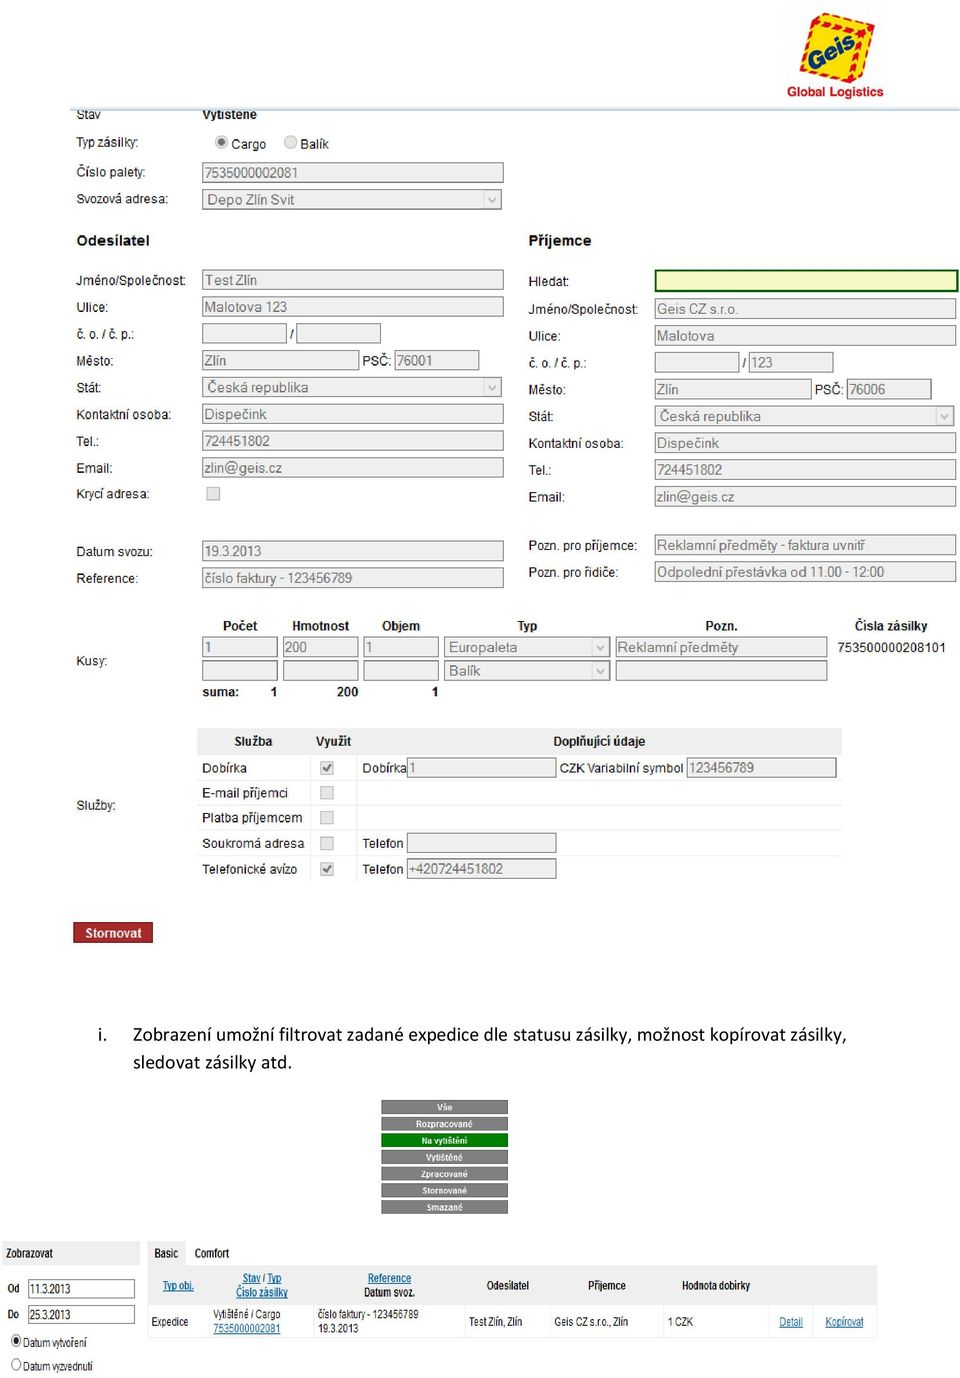Image resolution: width=960 pixels, height=1378 pixels.
Task: Open the Detail link for the shipment
Action: click(791, 1322)
